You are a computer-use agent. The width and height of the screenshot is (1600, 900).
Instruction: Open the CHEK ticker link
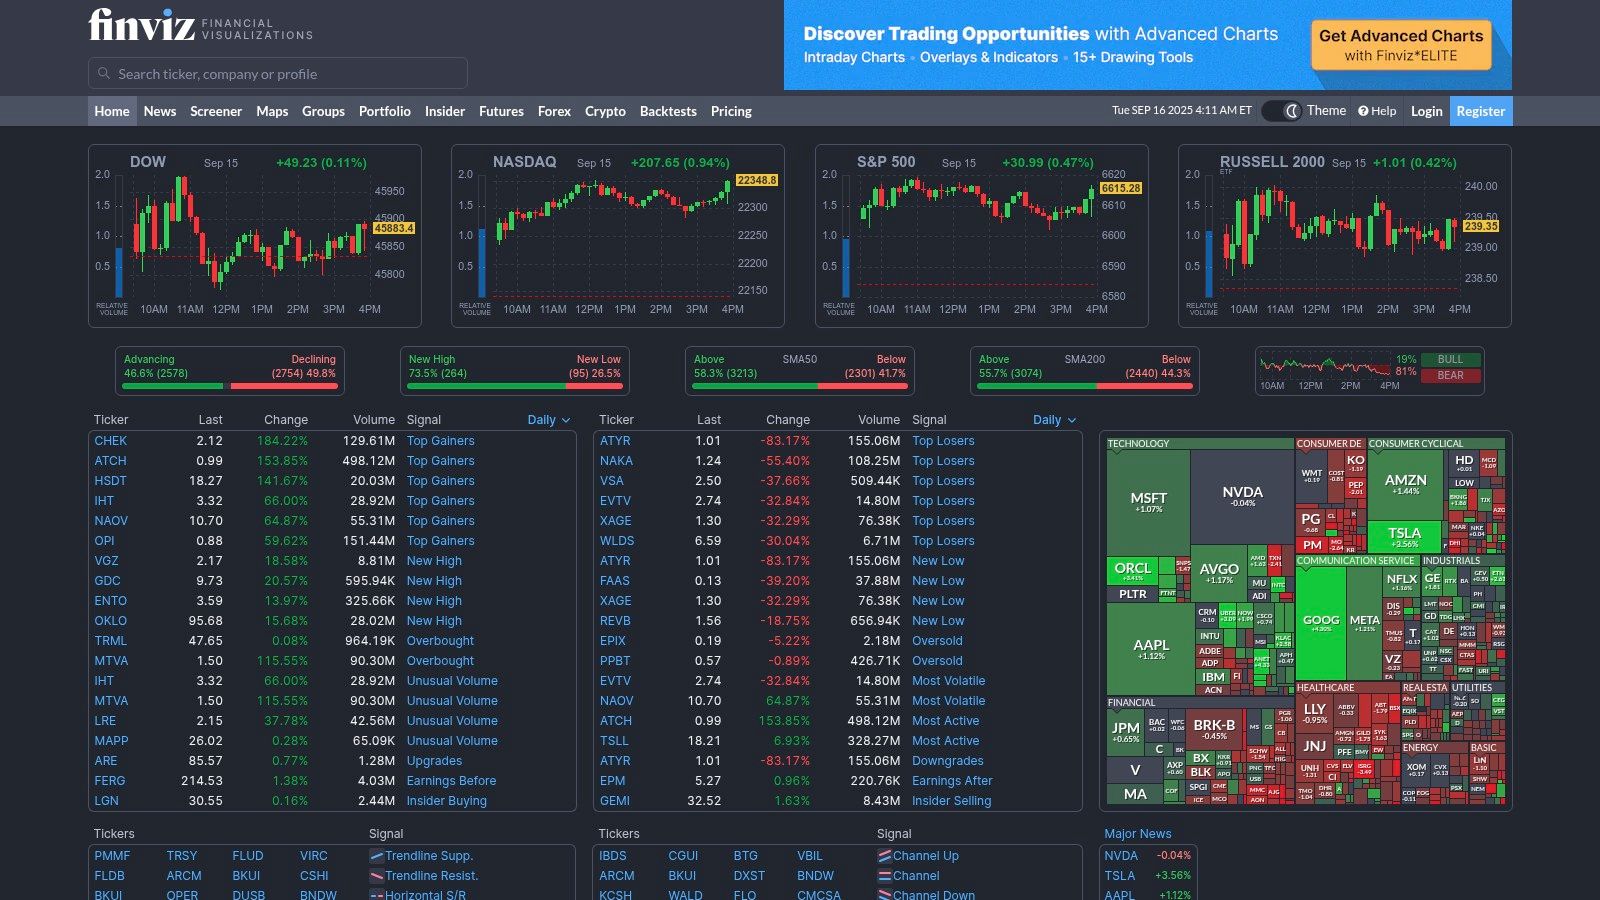(x=111, y=441)
